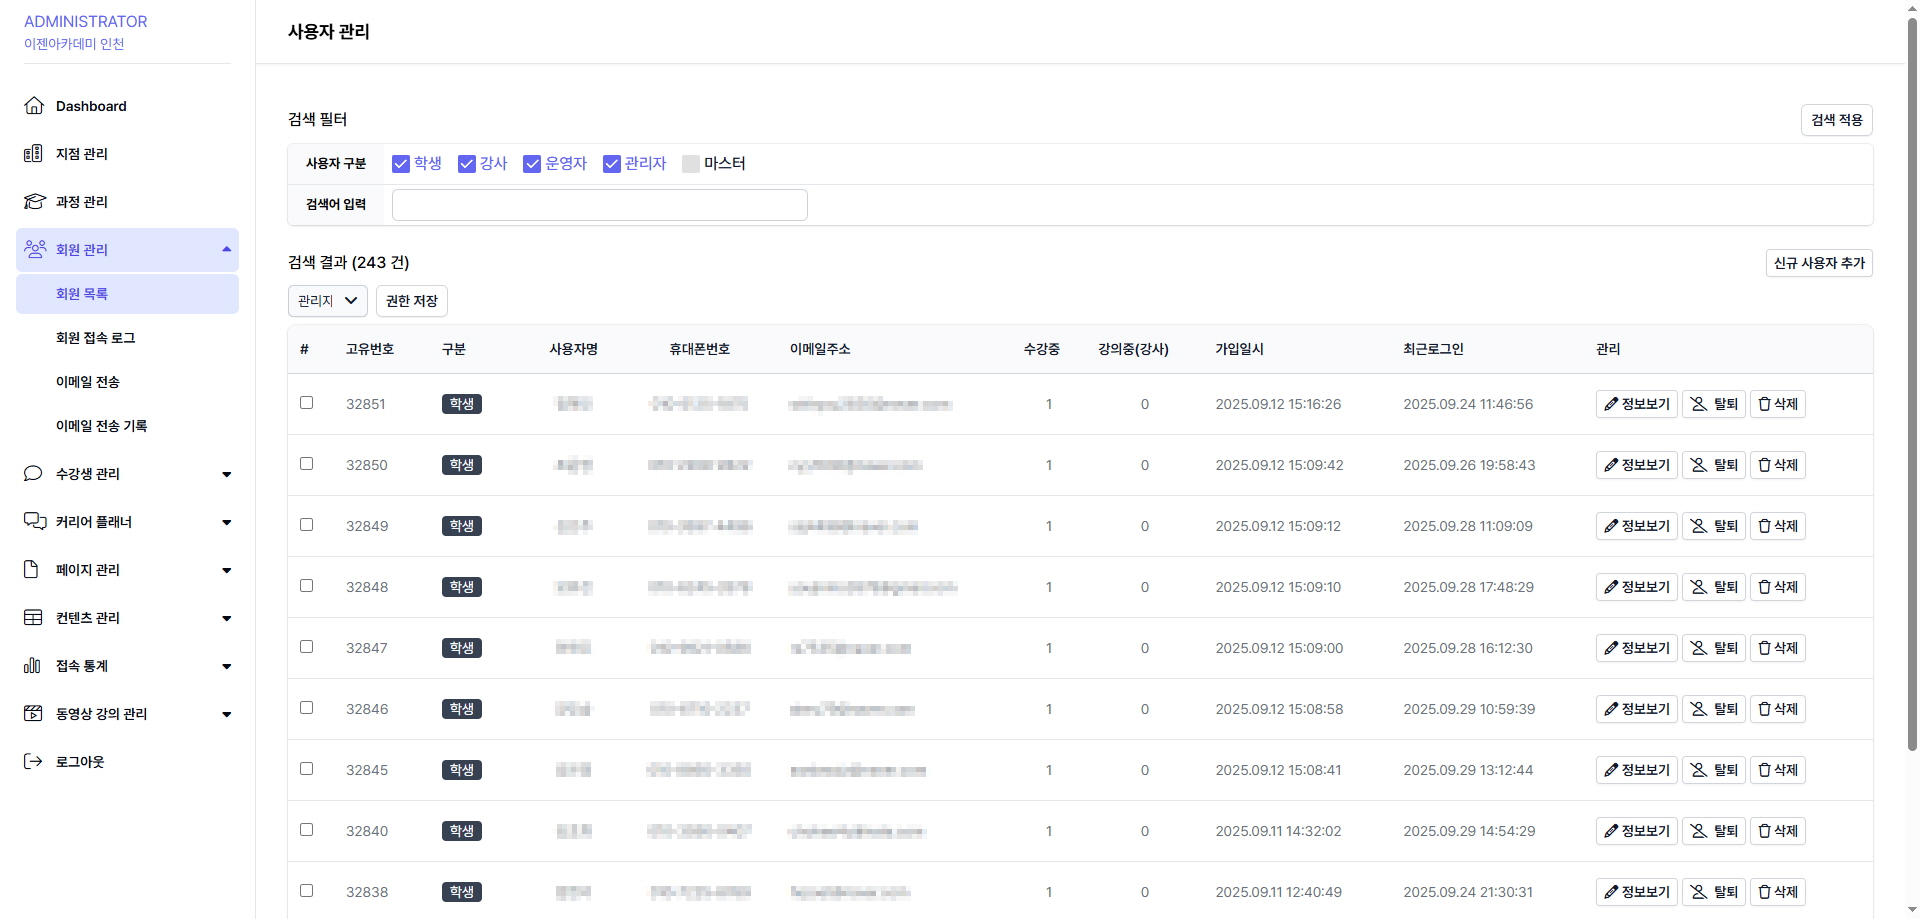Click the 과정 관리 graduation cap icon
Viewport: 1920px width, 919px height.
tap(34, 202)
